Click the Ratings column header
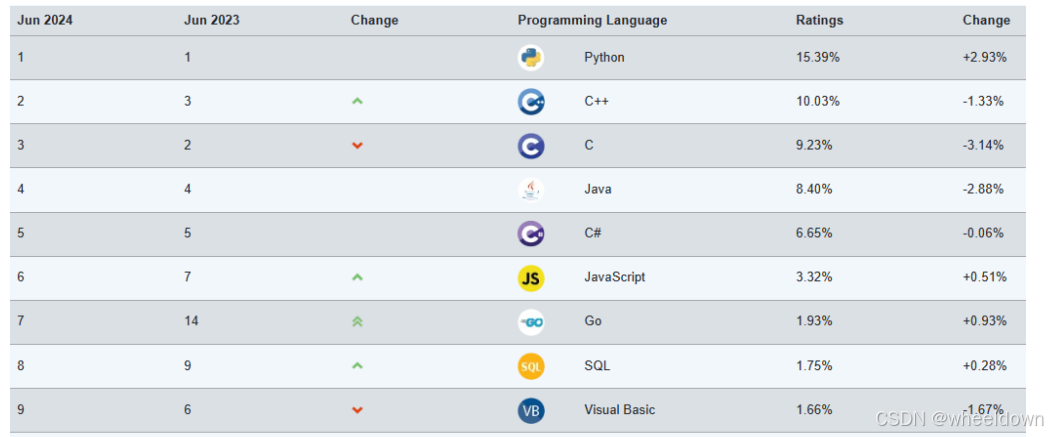 pyautogui.click(x=819, y=20)
